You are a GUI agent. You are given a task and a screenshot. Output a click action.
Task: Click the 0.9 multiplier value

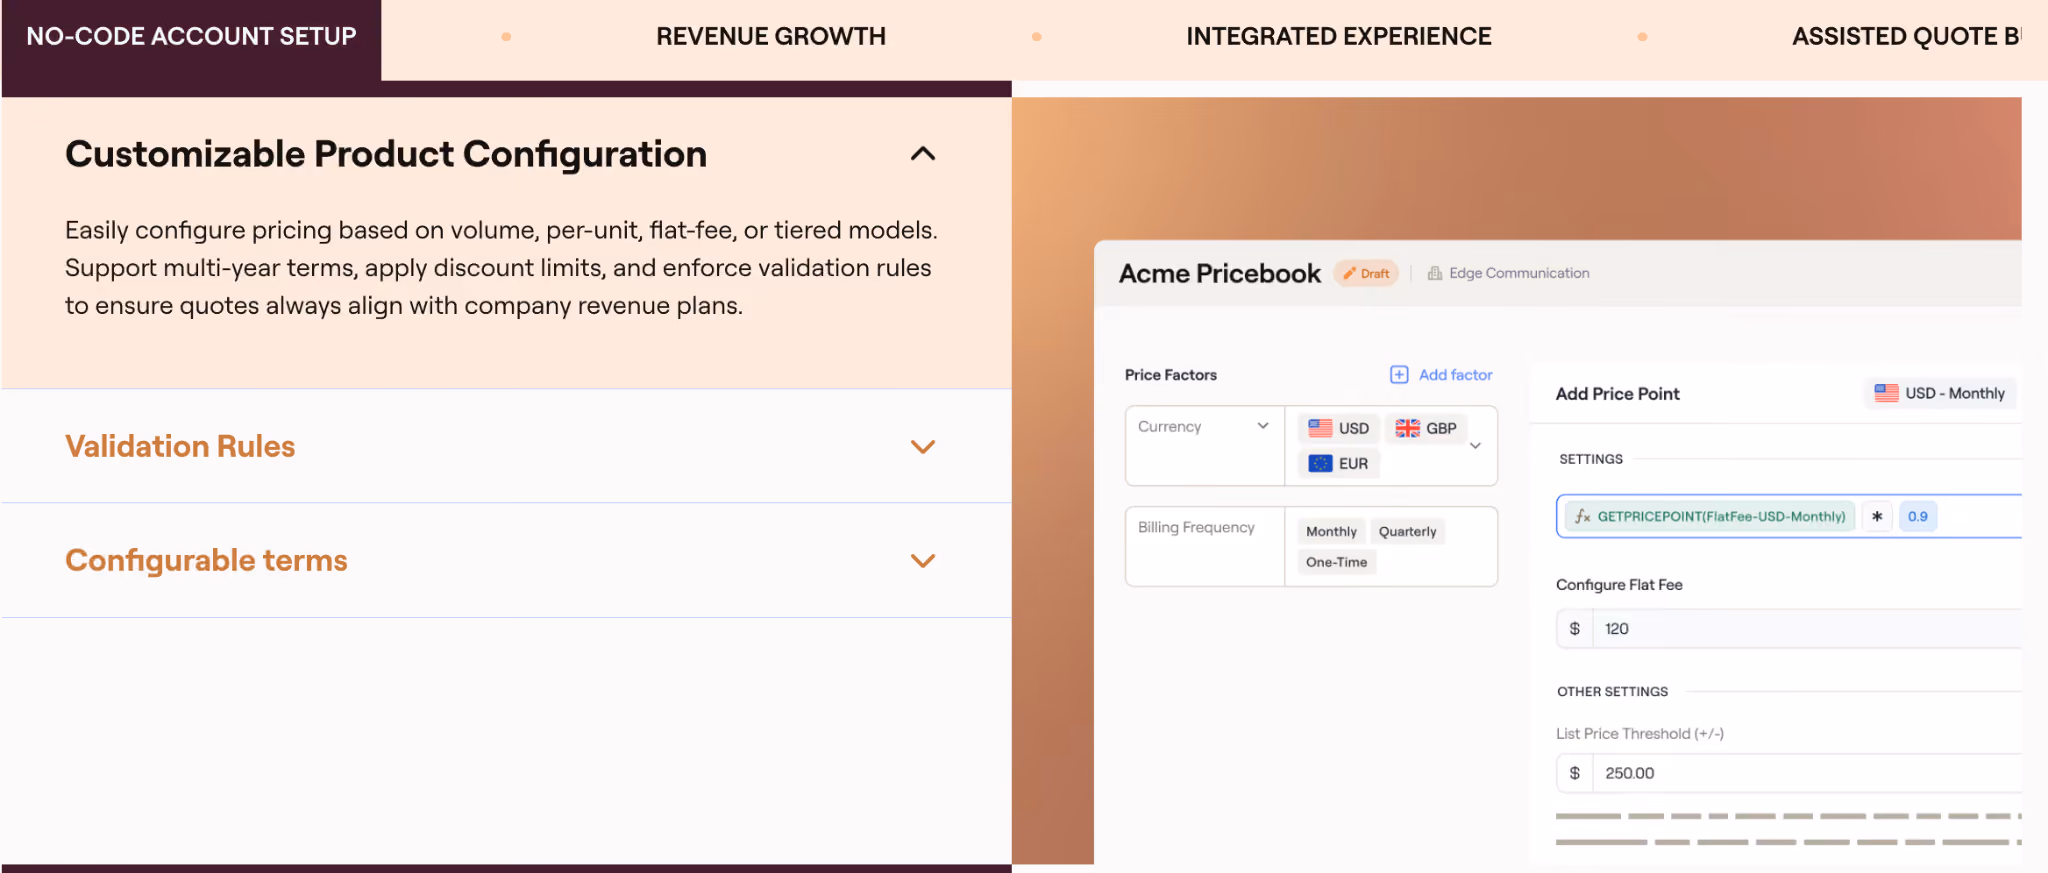click(x=1917, y=516)
